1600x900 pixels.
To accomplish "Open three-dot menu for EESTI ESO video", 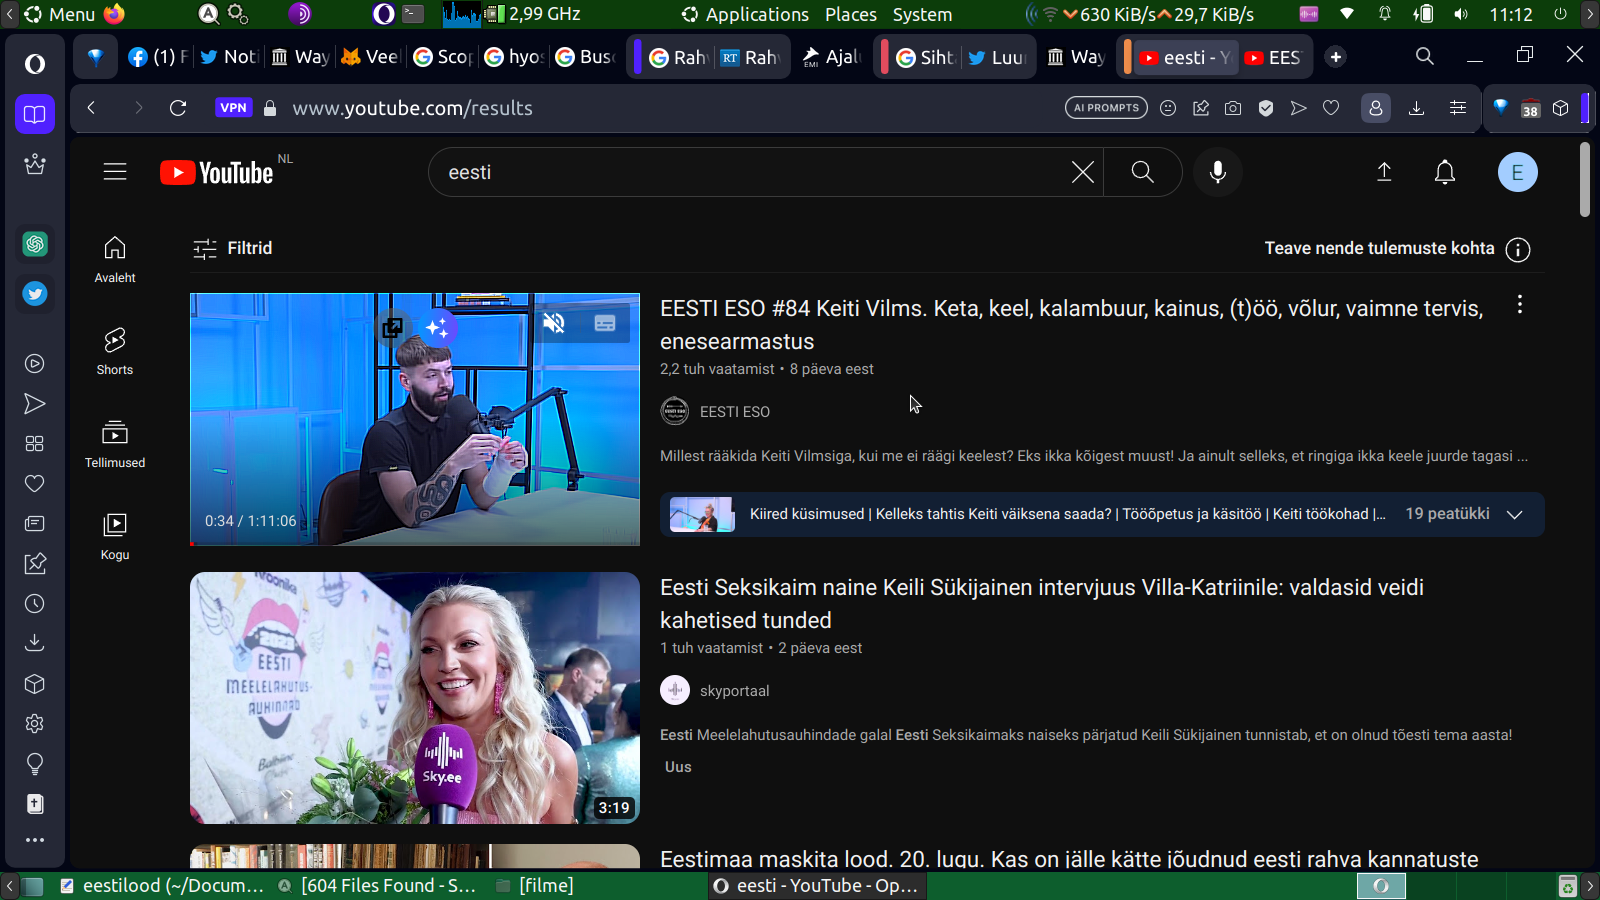I will [1519, 305].
